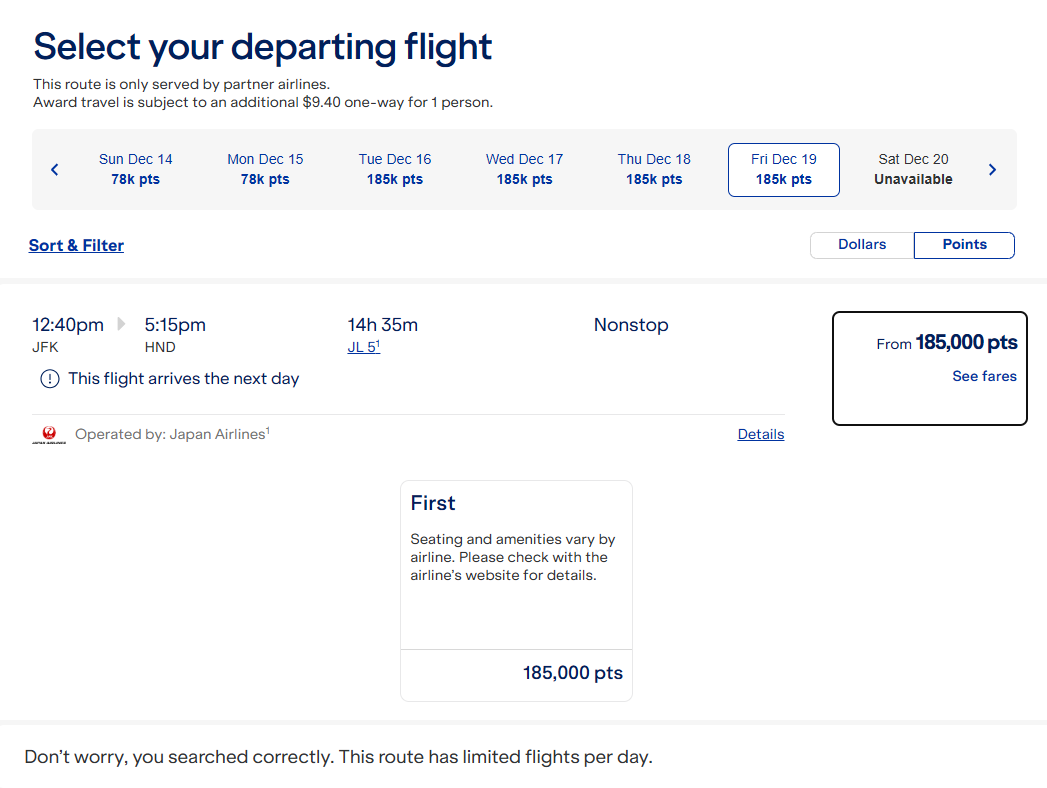Click the previous dates left arrow
This screenshot has width=1047, height=788.
55,170
